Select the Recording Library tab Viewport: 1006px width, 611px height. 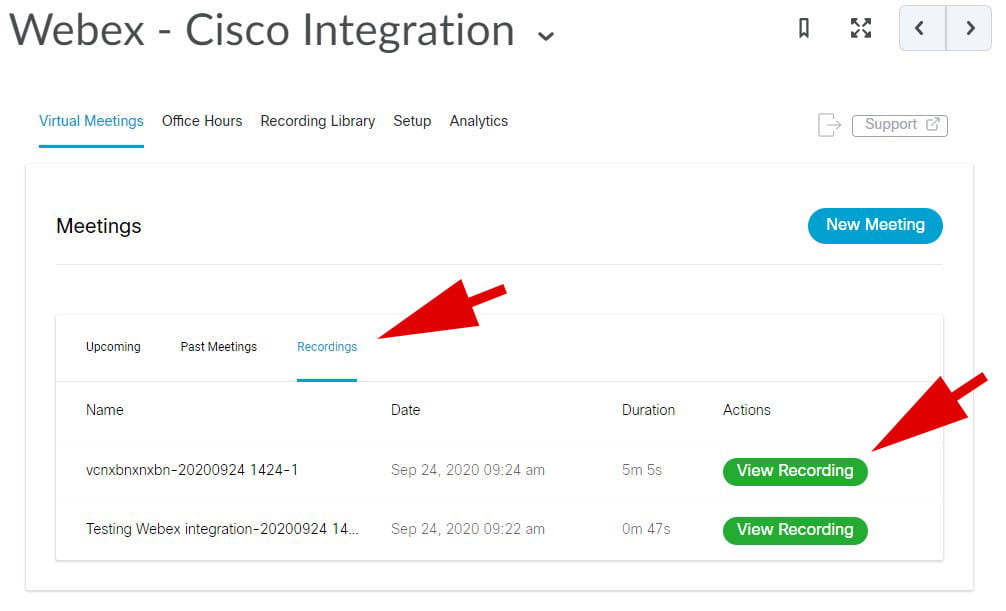(x=317, y=121)
